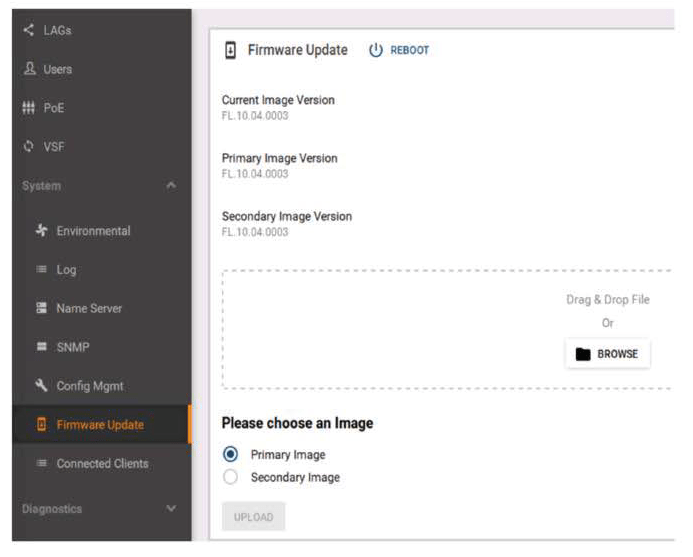693x557 pixels.
Task: Collapse the System section chevron
Action: (170, 186)
